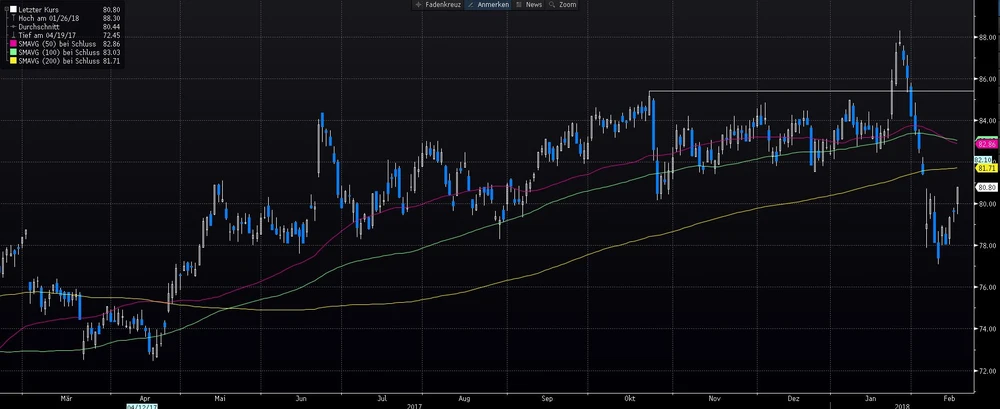The image size is (1000, 409).
Task: Click the green SMAVG (100) color swatch
Action: point(12,53)
